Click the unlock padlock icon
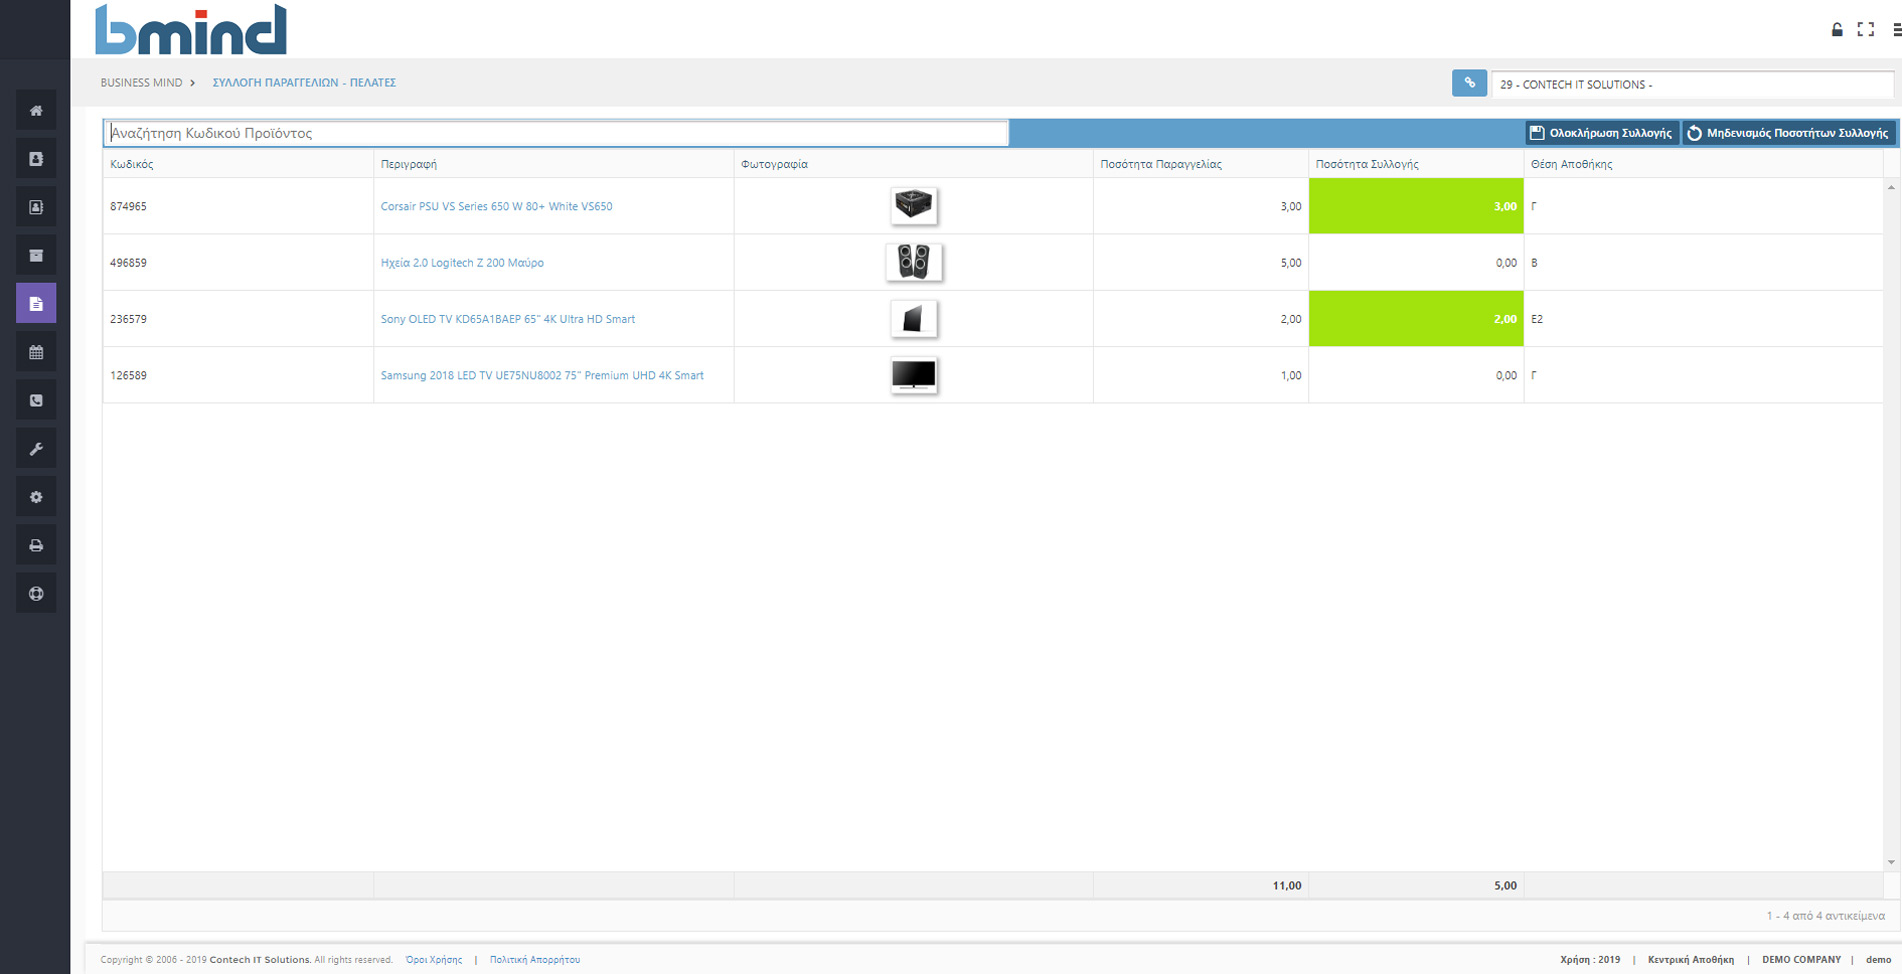Screen dimensions: 1902x974 pos(1837,30)
